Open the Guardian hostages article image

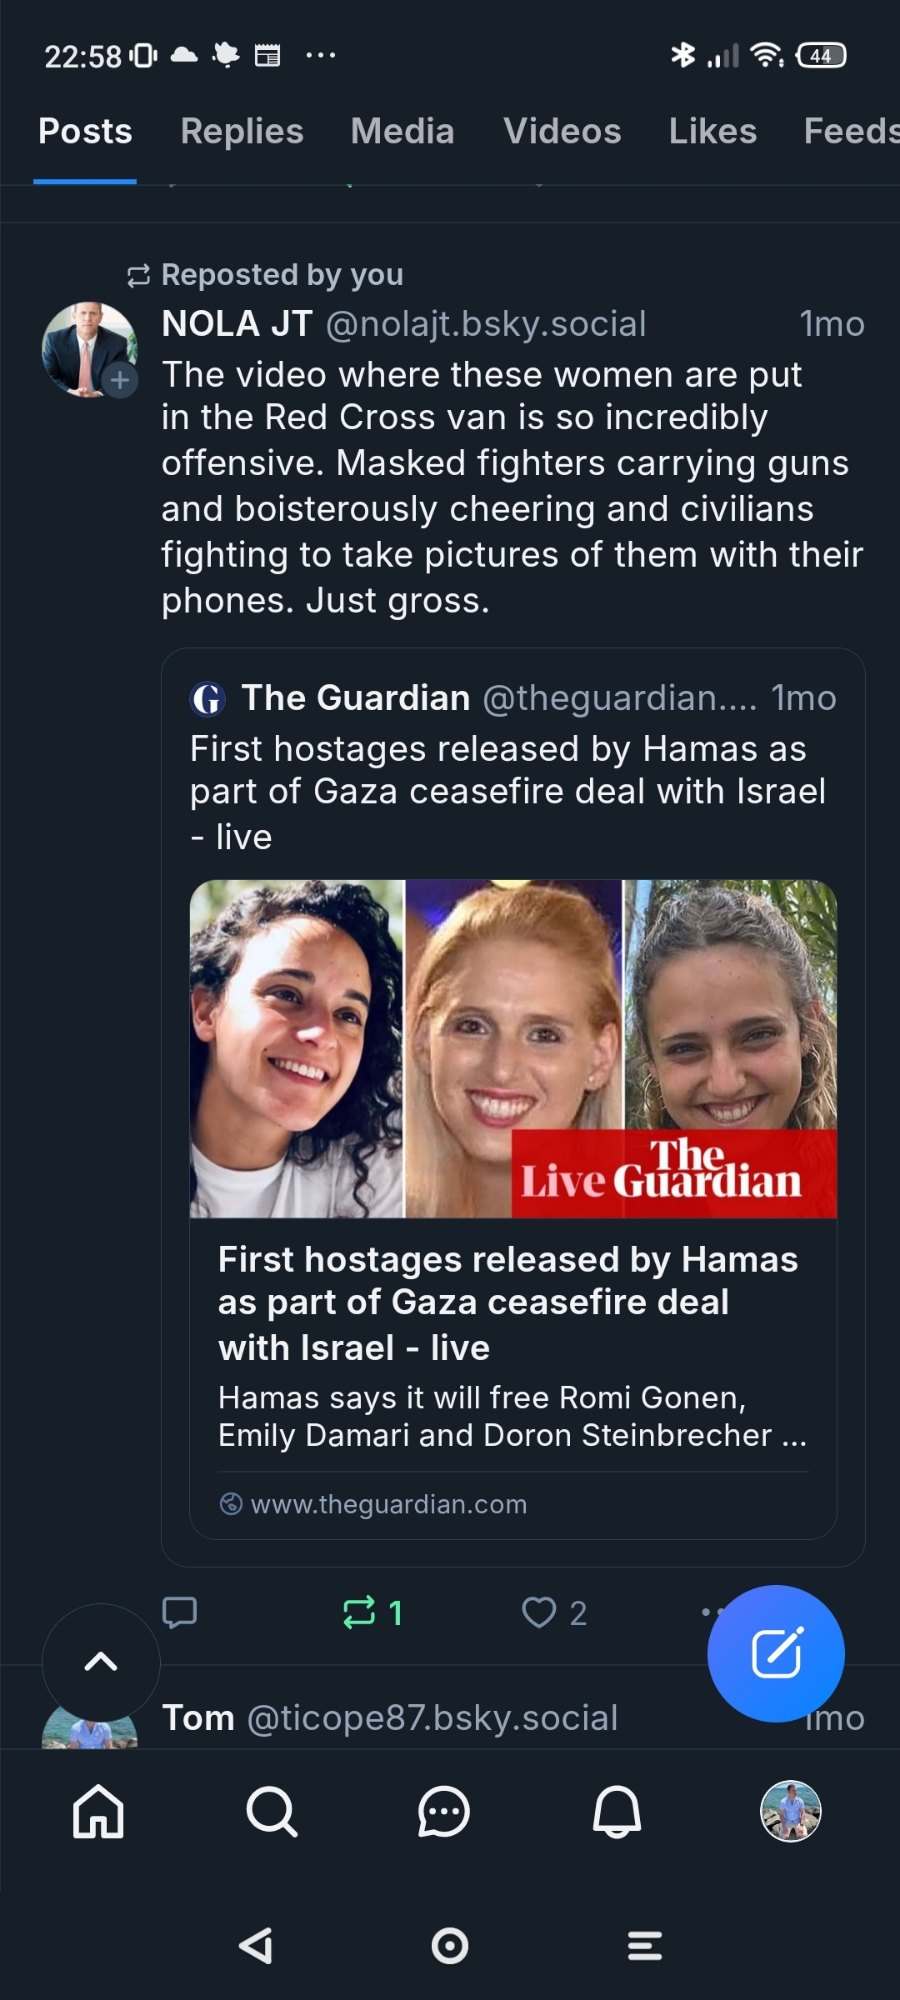click(513, 1048)
